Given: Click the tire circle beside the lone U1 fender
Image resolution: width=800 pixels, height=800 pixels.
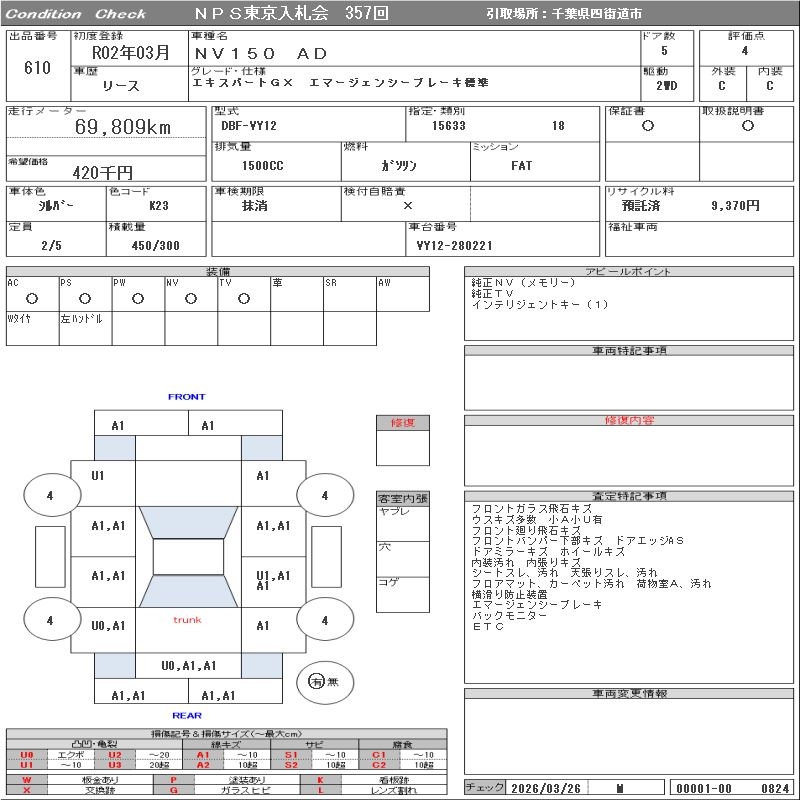Looking at the screenshot, I should [50, 495].
